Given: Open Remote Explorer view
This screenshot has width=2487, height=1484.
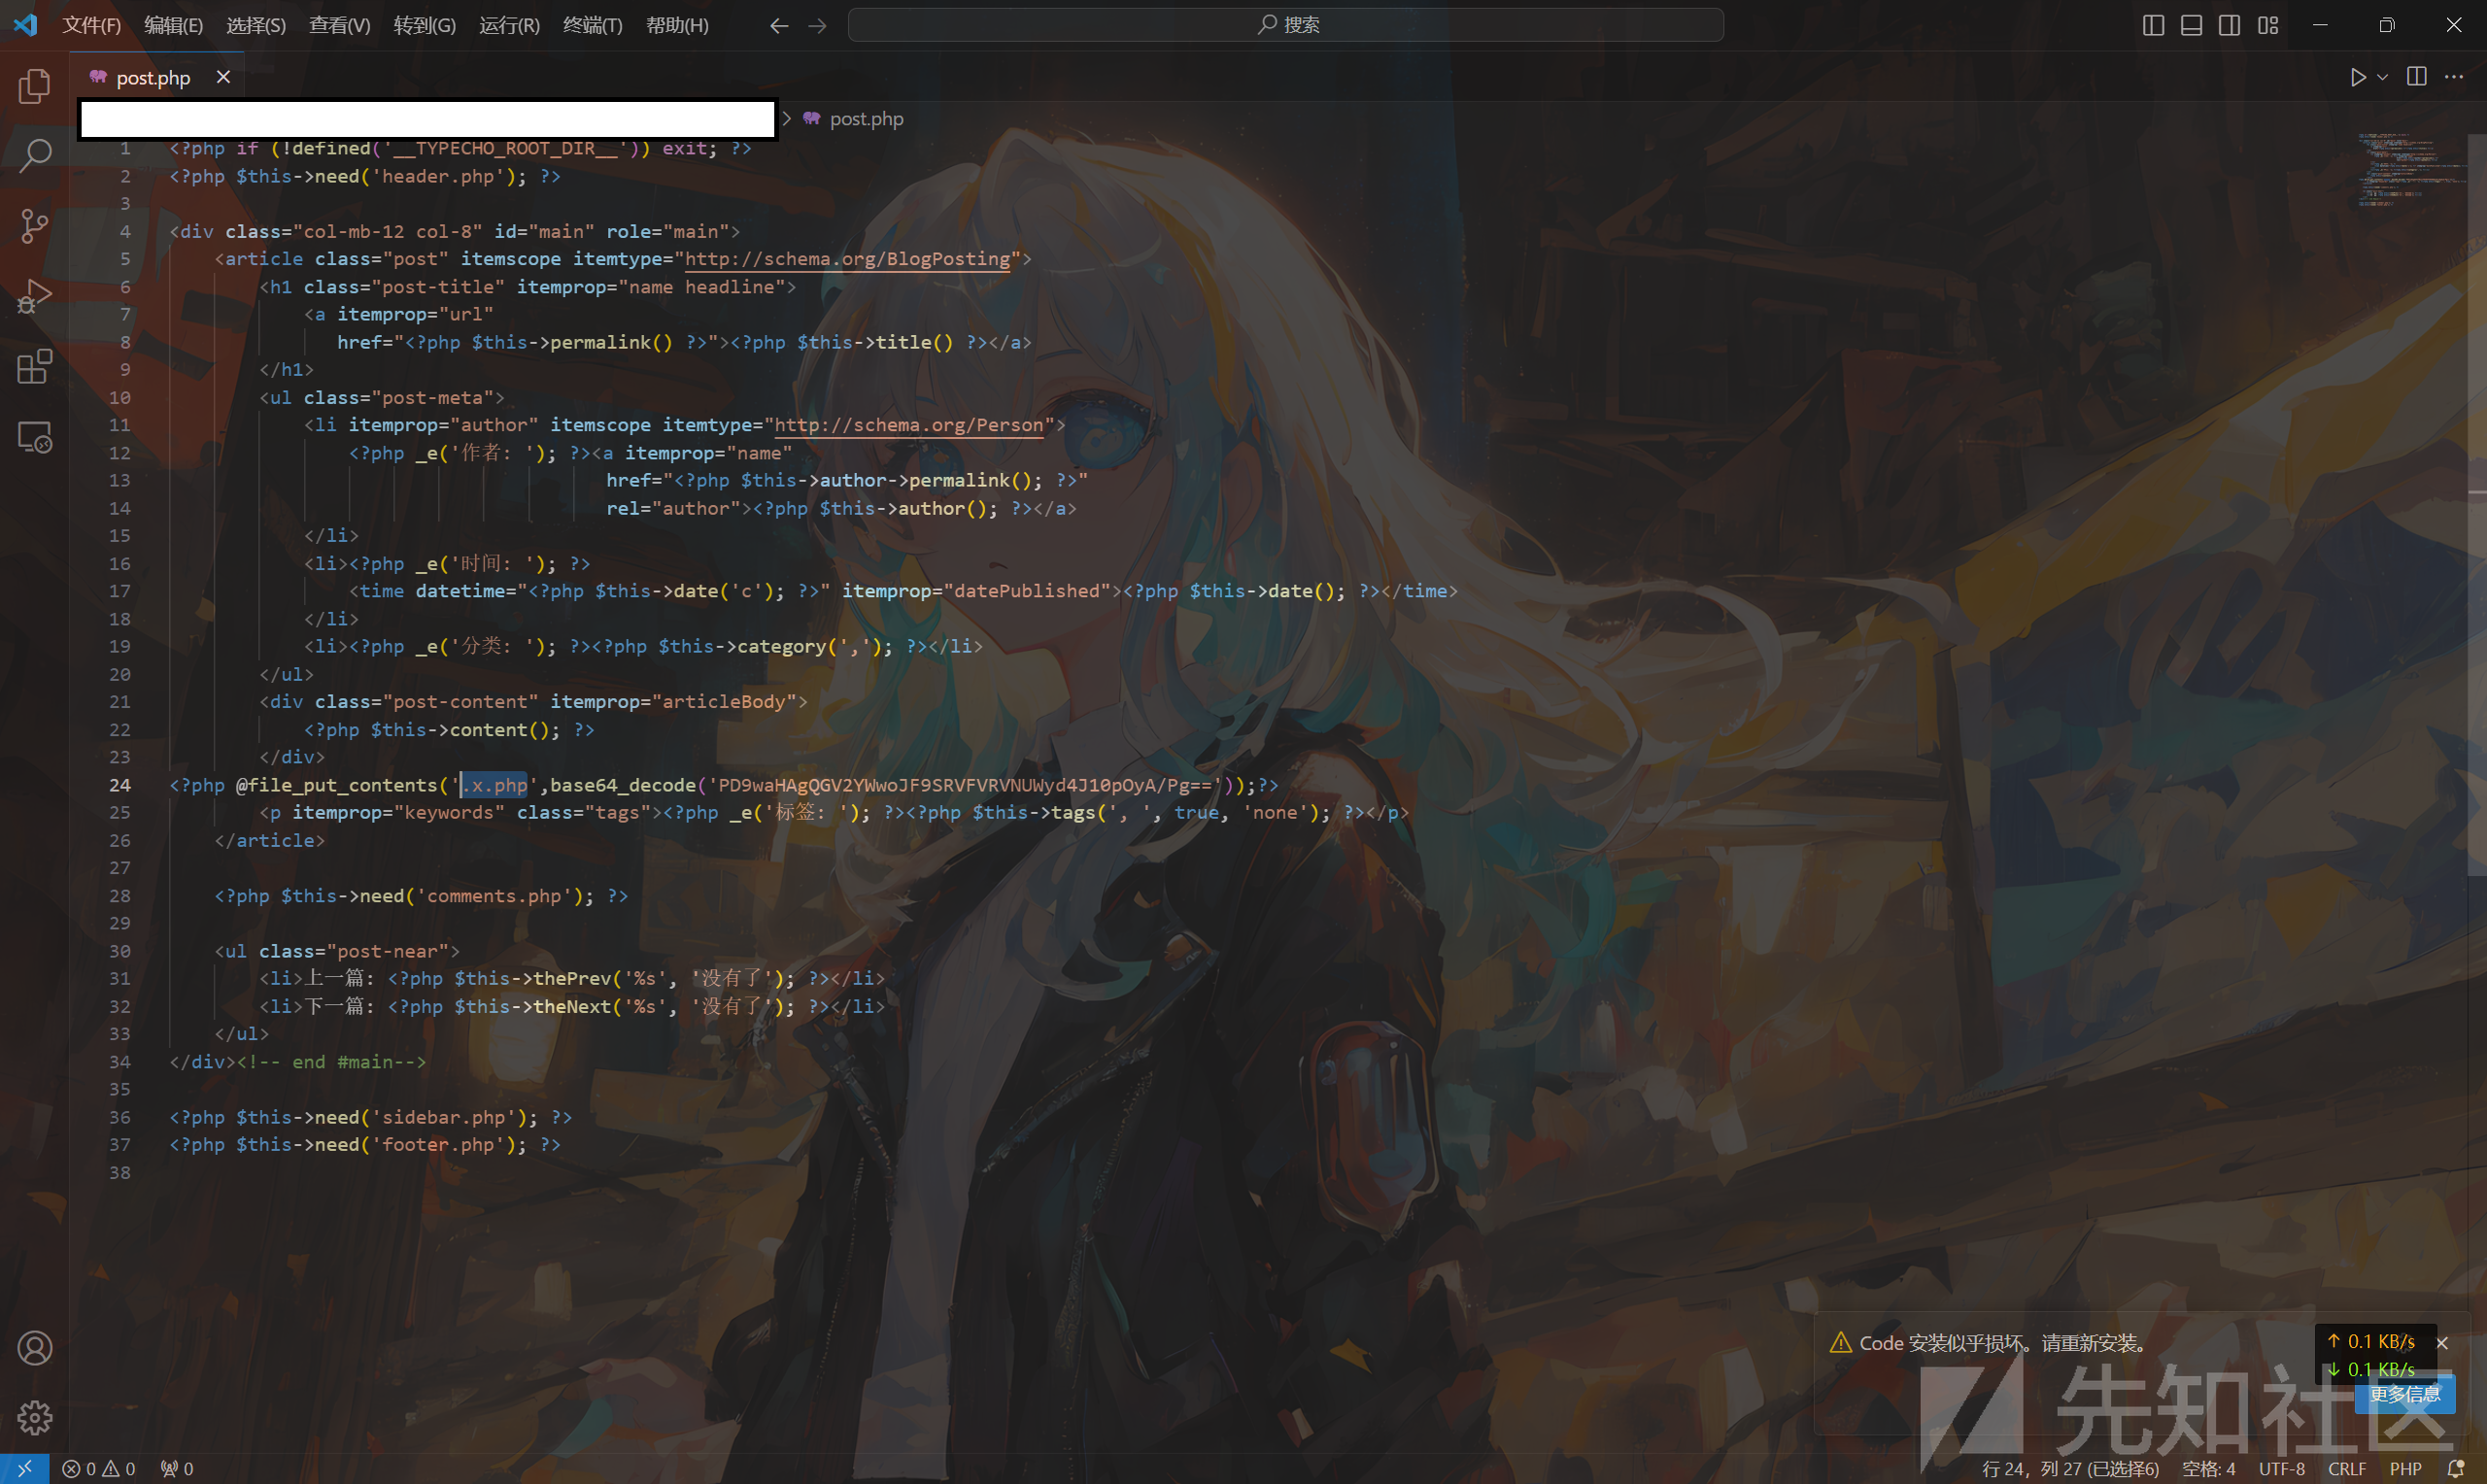Looking at the screenshot, I should [35, 438].
